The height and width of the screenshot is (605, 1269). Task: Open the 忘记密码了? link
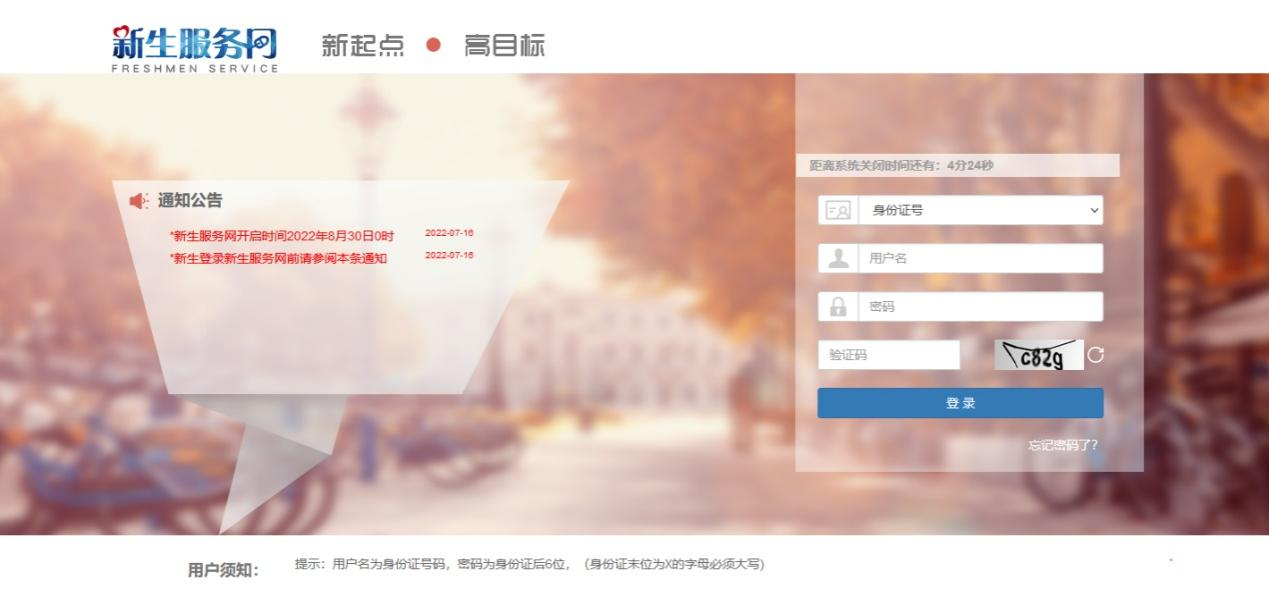point(1062,445)
